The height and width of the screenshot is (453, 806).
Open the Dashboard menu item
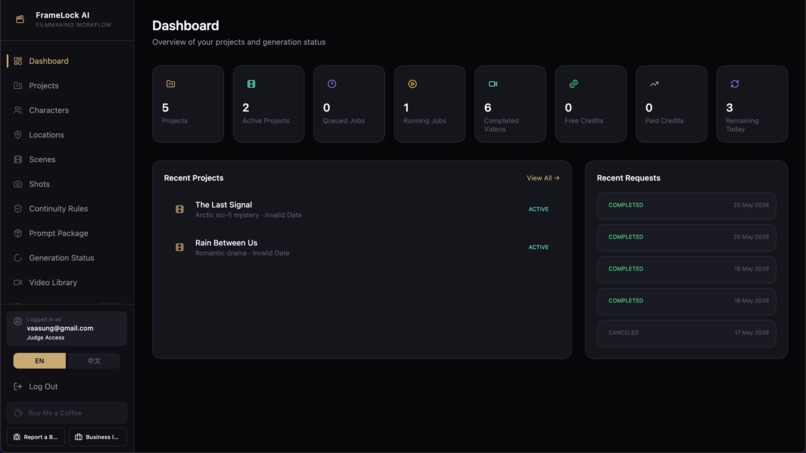click(67, 61)
